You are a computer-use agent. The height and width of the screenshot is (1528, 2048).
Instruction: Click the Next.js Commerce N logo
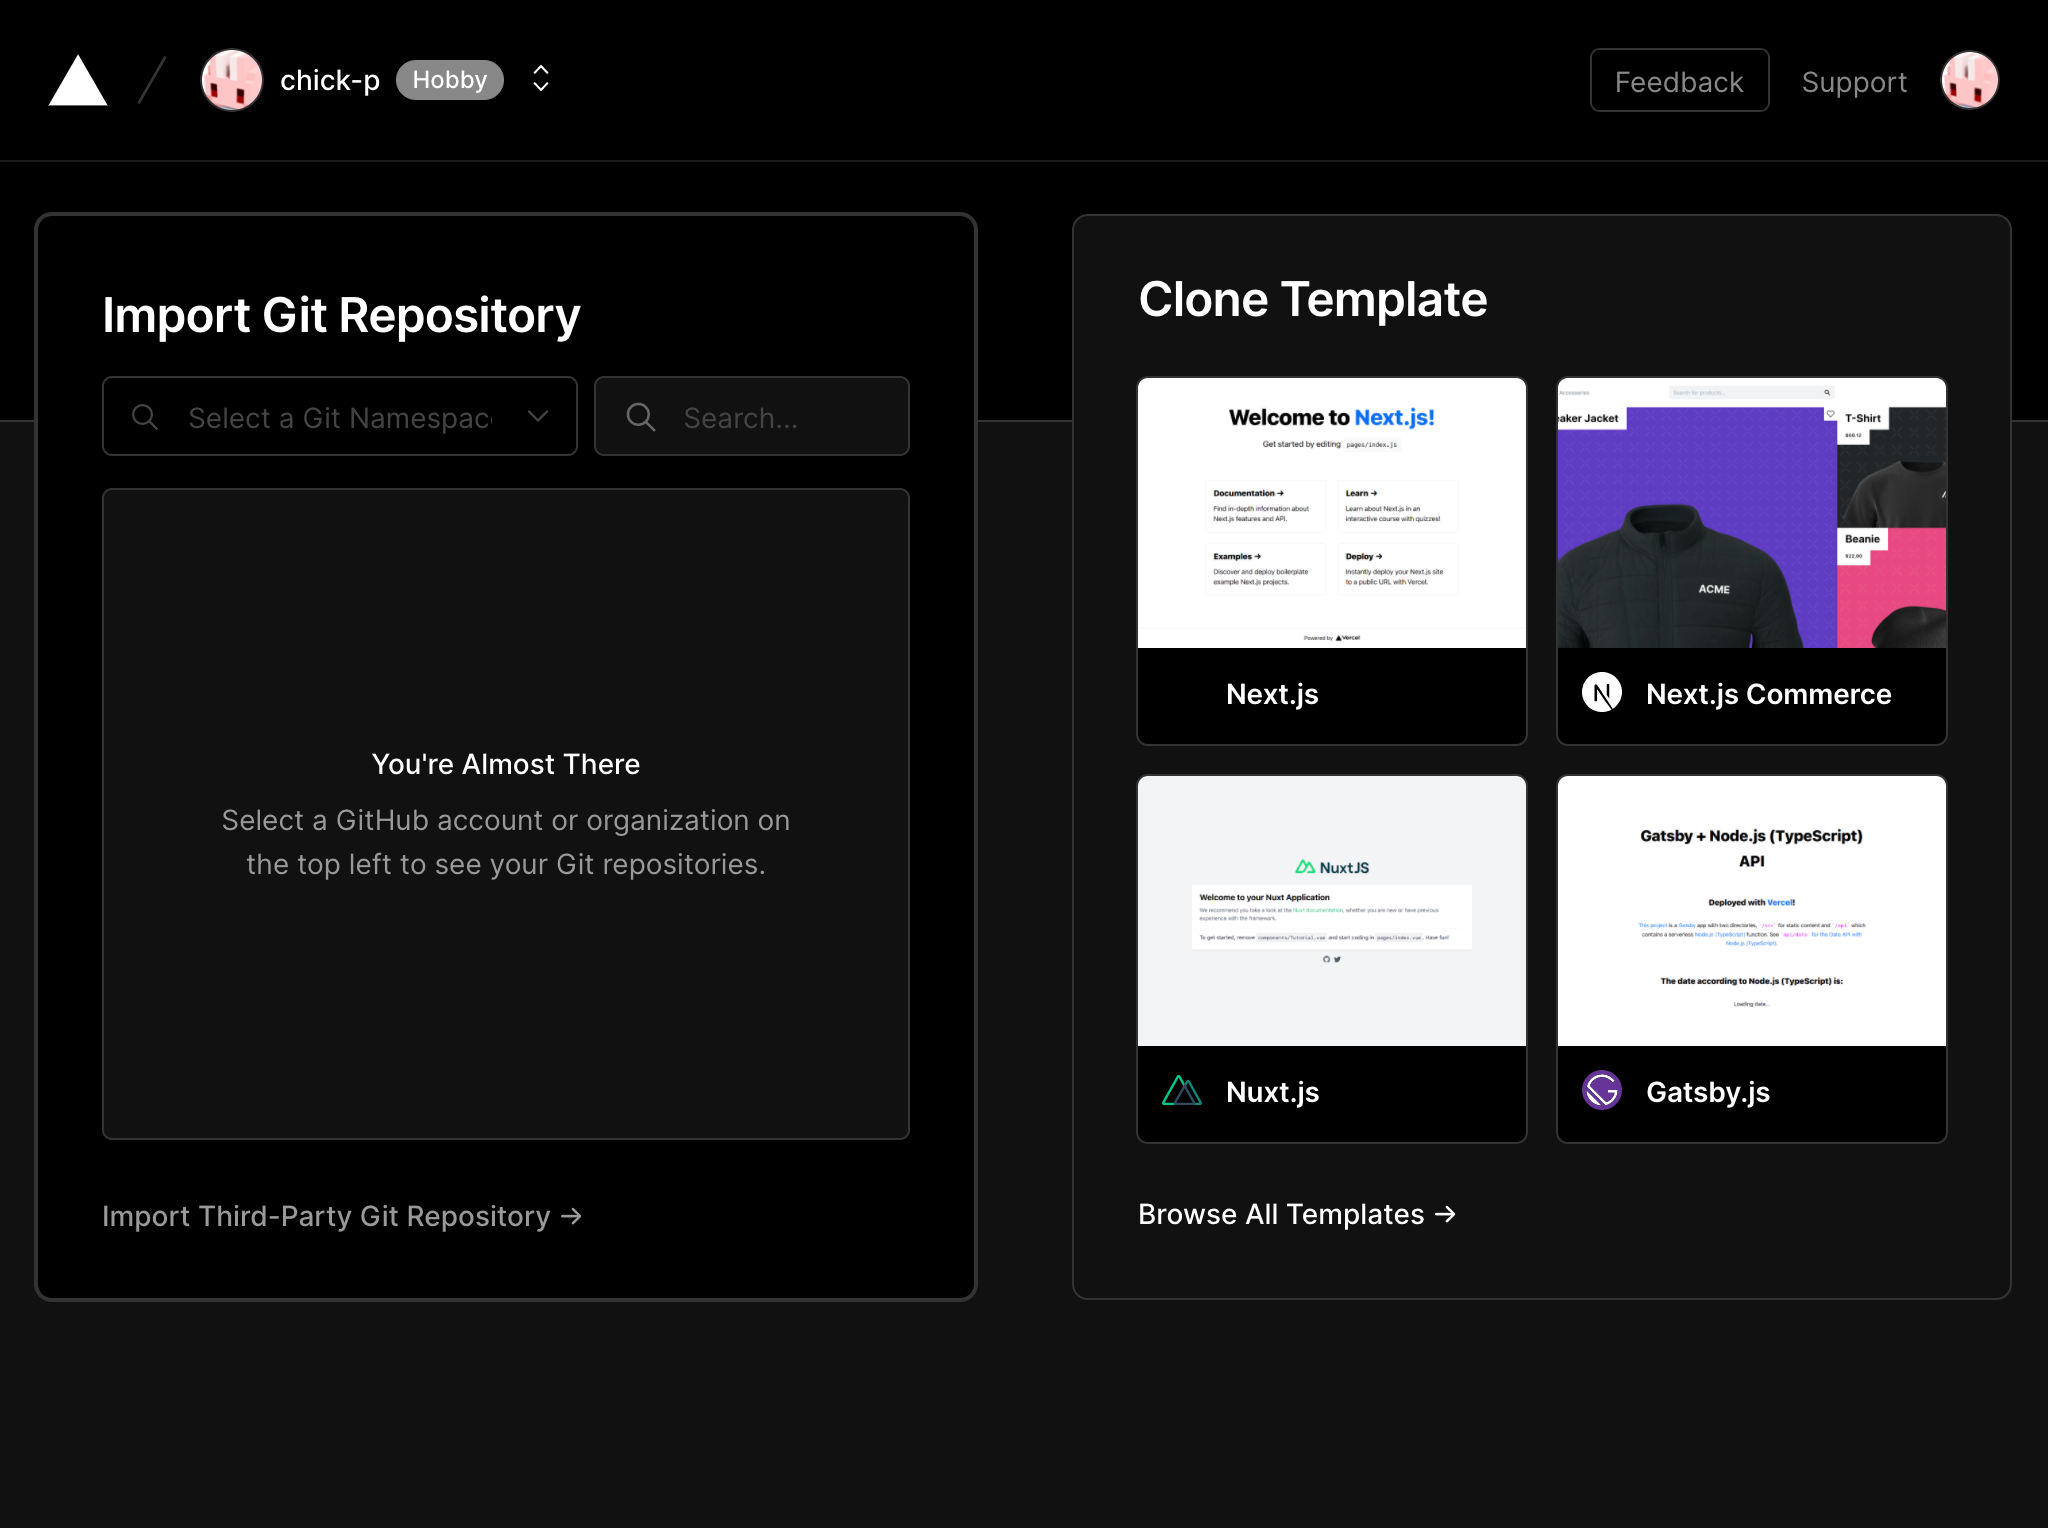tap(1602, 693)
